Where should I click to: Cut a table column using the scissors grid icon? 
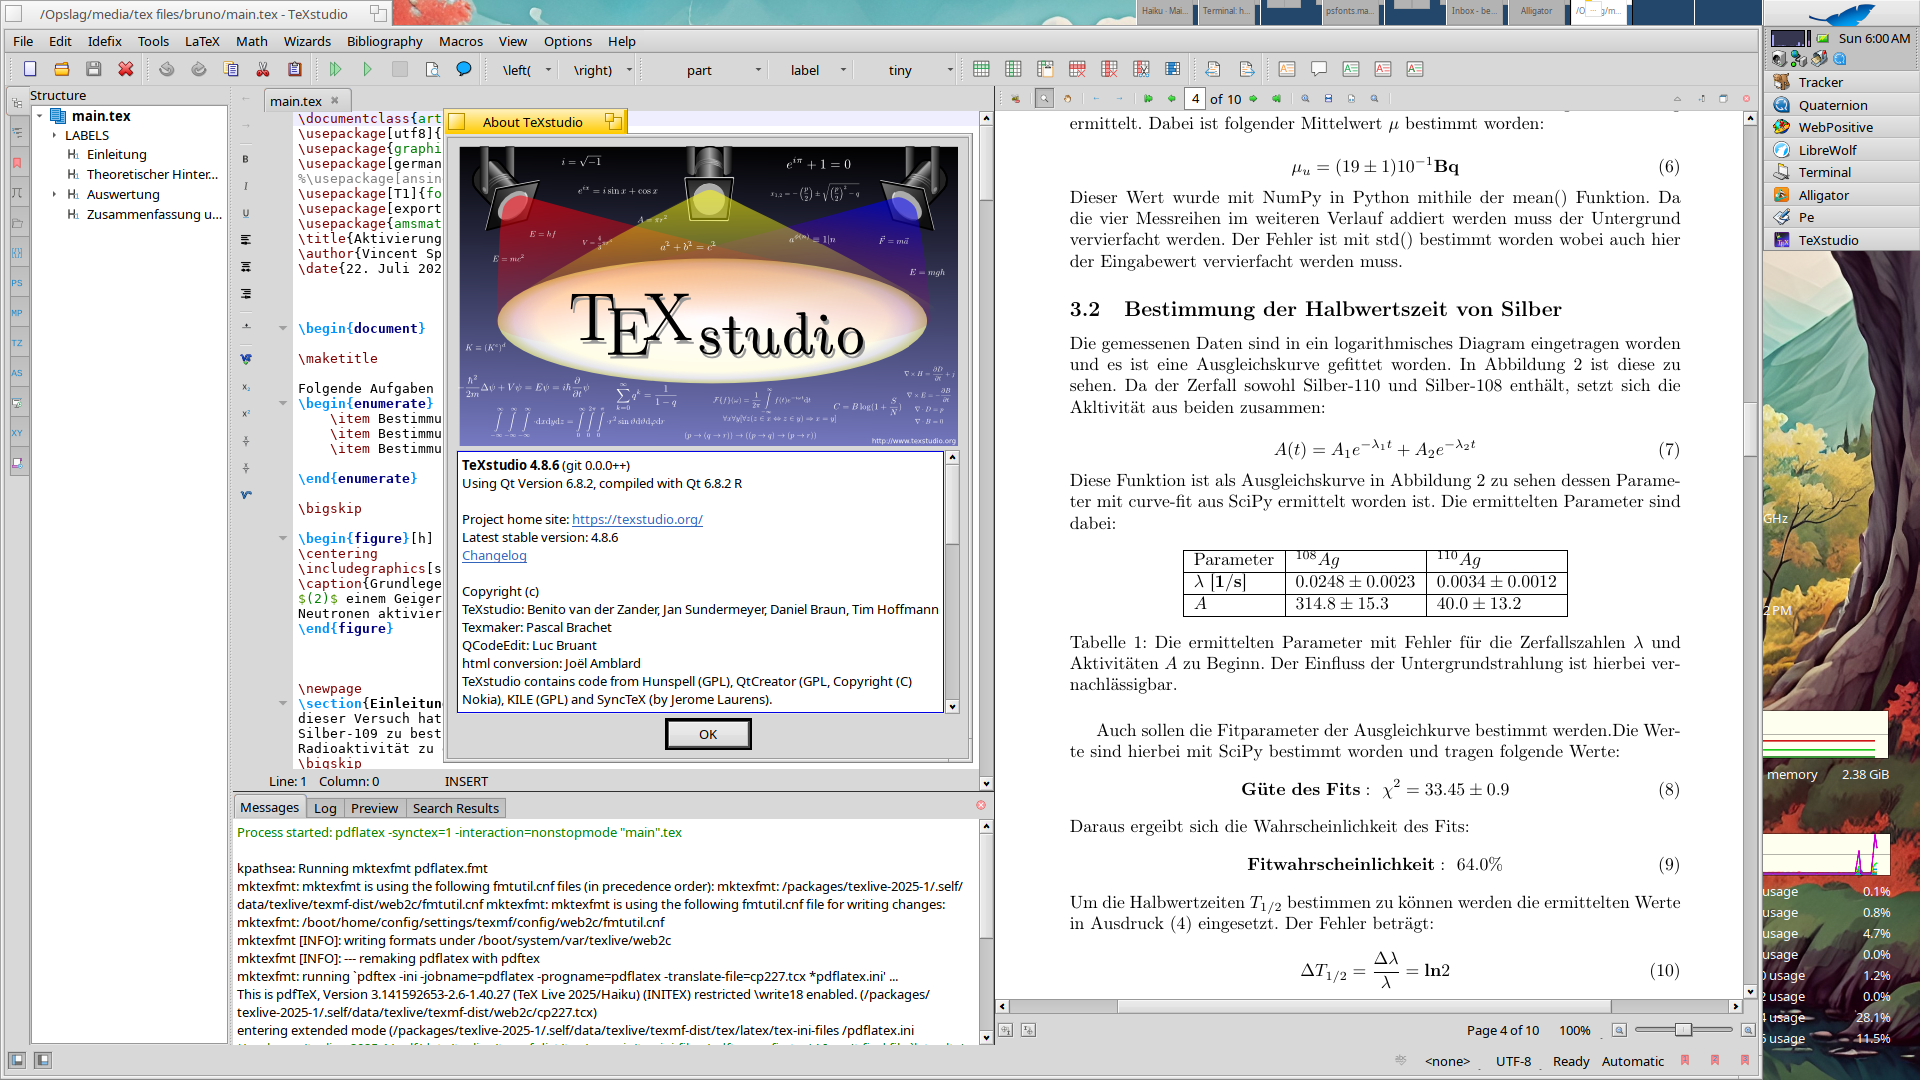coord(1141,69)
